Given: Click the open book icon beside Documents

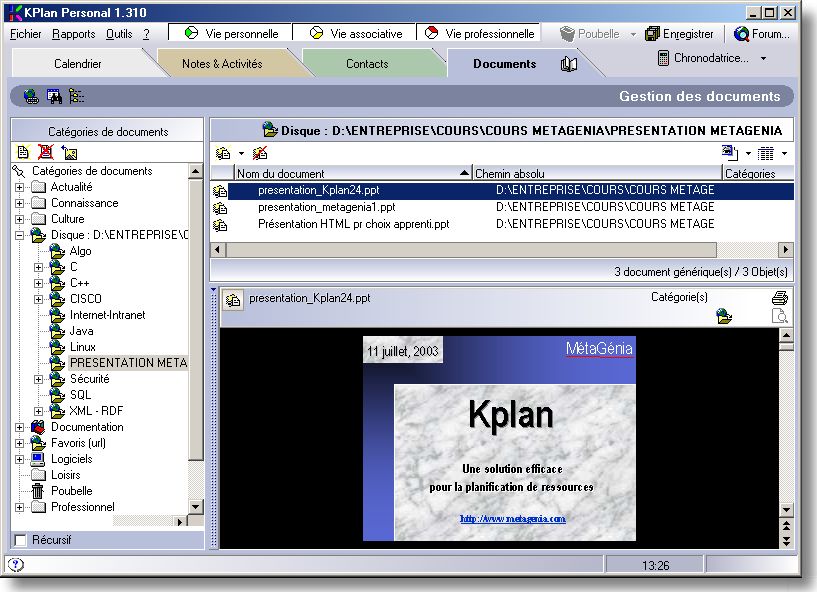Looking at the screenshot, I should tap(568, 64).
